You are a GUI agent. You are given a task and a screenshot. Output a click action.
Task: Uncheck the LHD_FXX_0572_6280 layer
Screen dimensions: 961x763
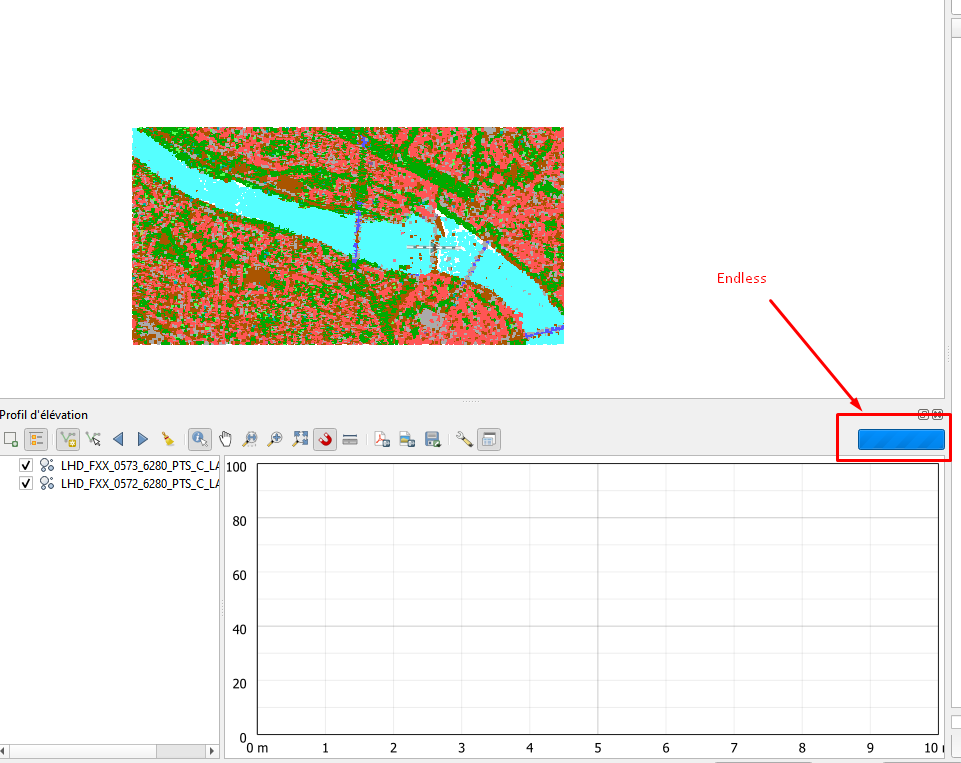pyautogui.click(x=25, y=483)
